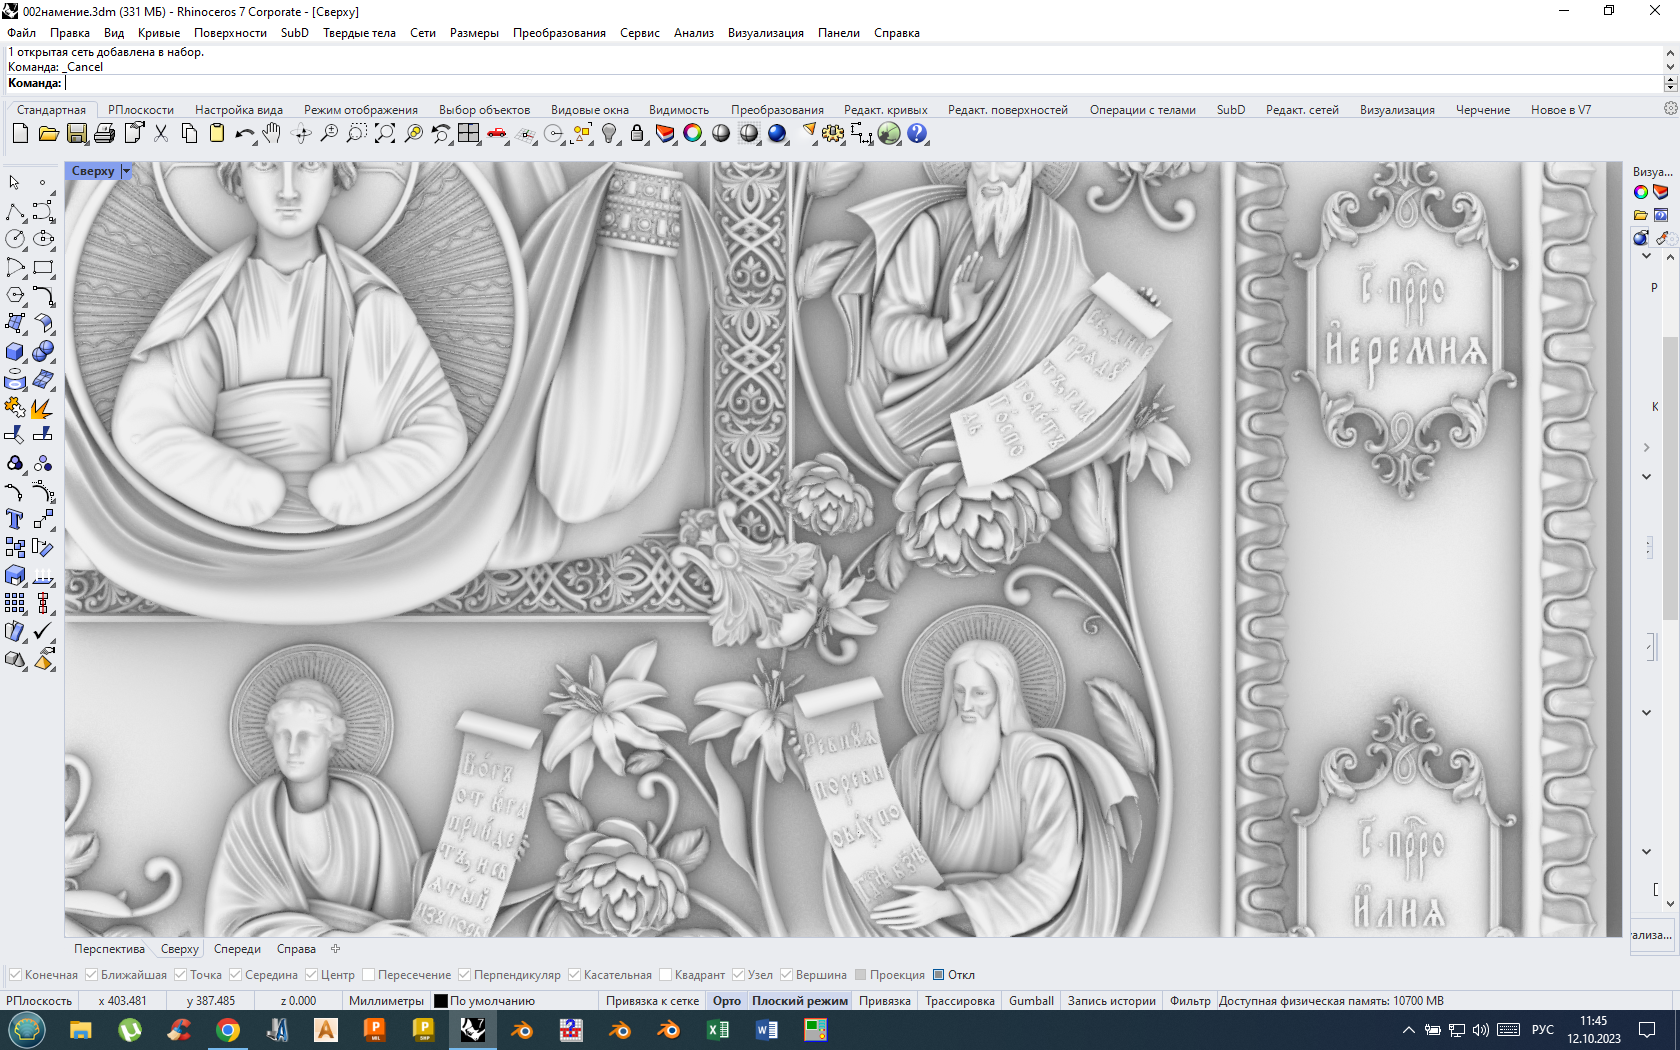
Task: Toggle the Плоский режим button
Action: pyautogui.click(x=800, y=1001)
